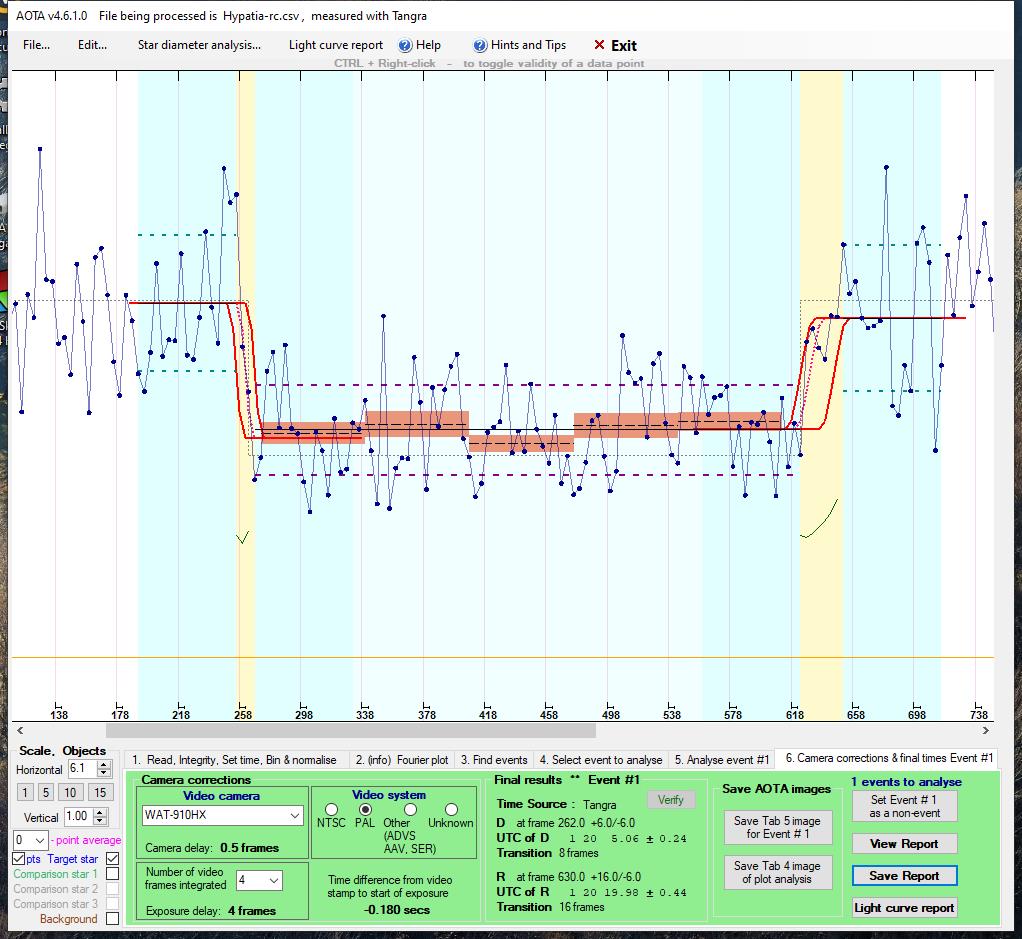Click the '-0.180 secs' time difference value
1022x939 pixels.
tap(396, 910)
